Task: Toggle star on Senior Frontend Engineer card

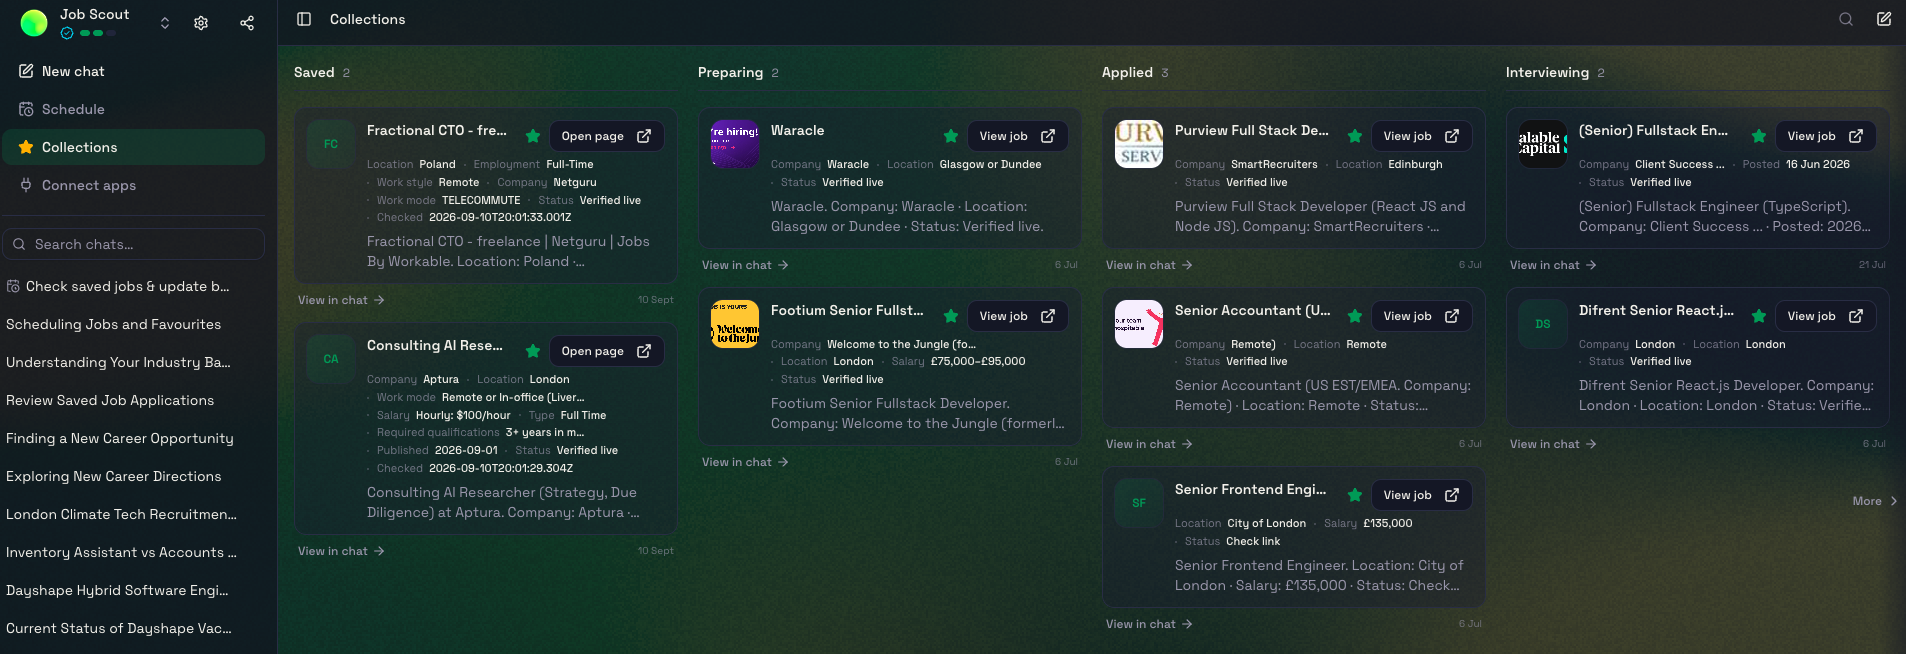Action: pos(1355,495)
